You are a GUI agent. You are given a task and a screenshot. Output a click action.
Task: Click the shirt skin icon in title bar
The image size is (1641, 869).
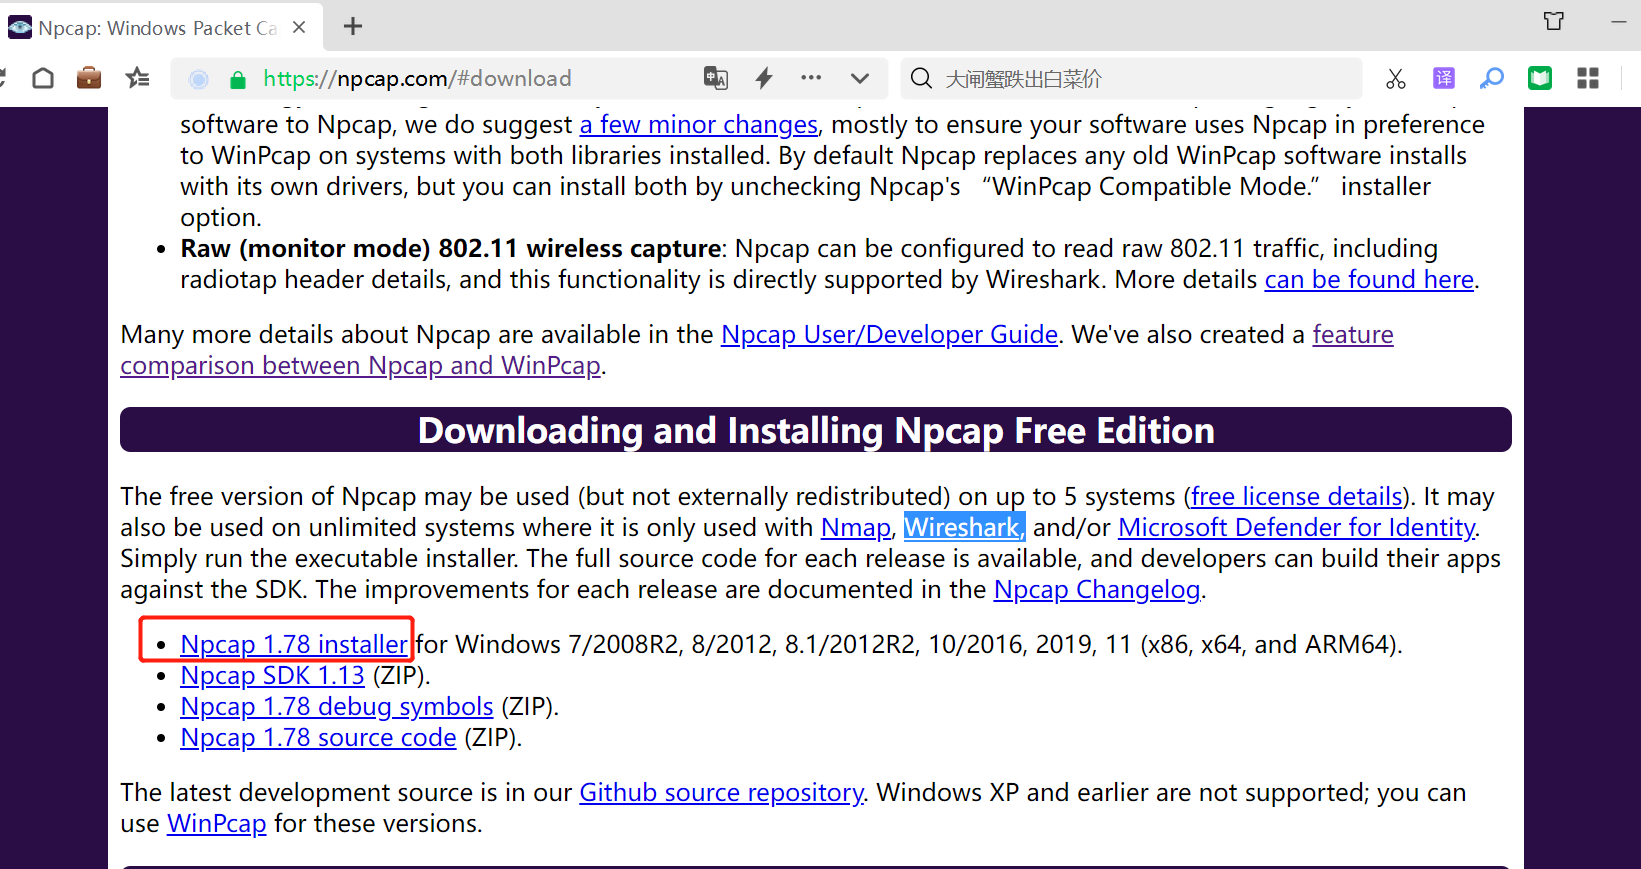tap(1554, 21)
